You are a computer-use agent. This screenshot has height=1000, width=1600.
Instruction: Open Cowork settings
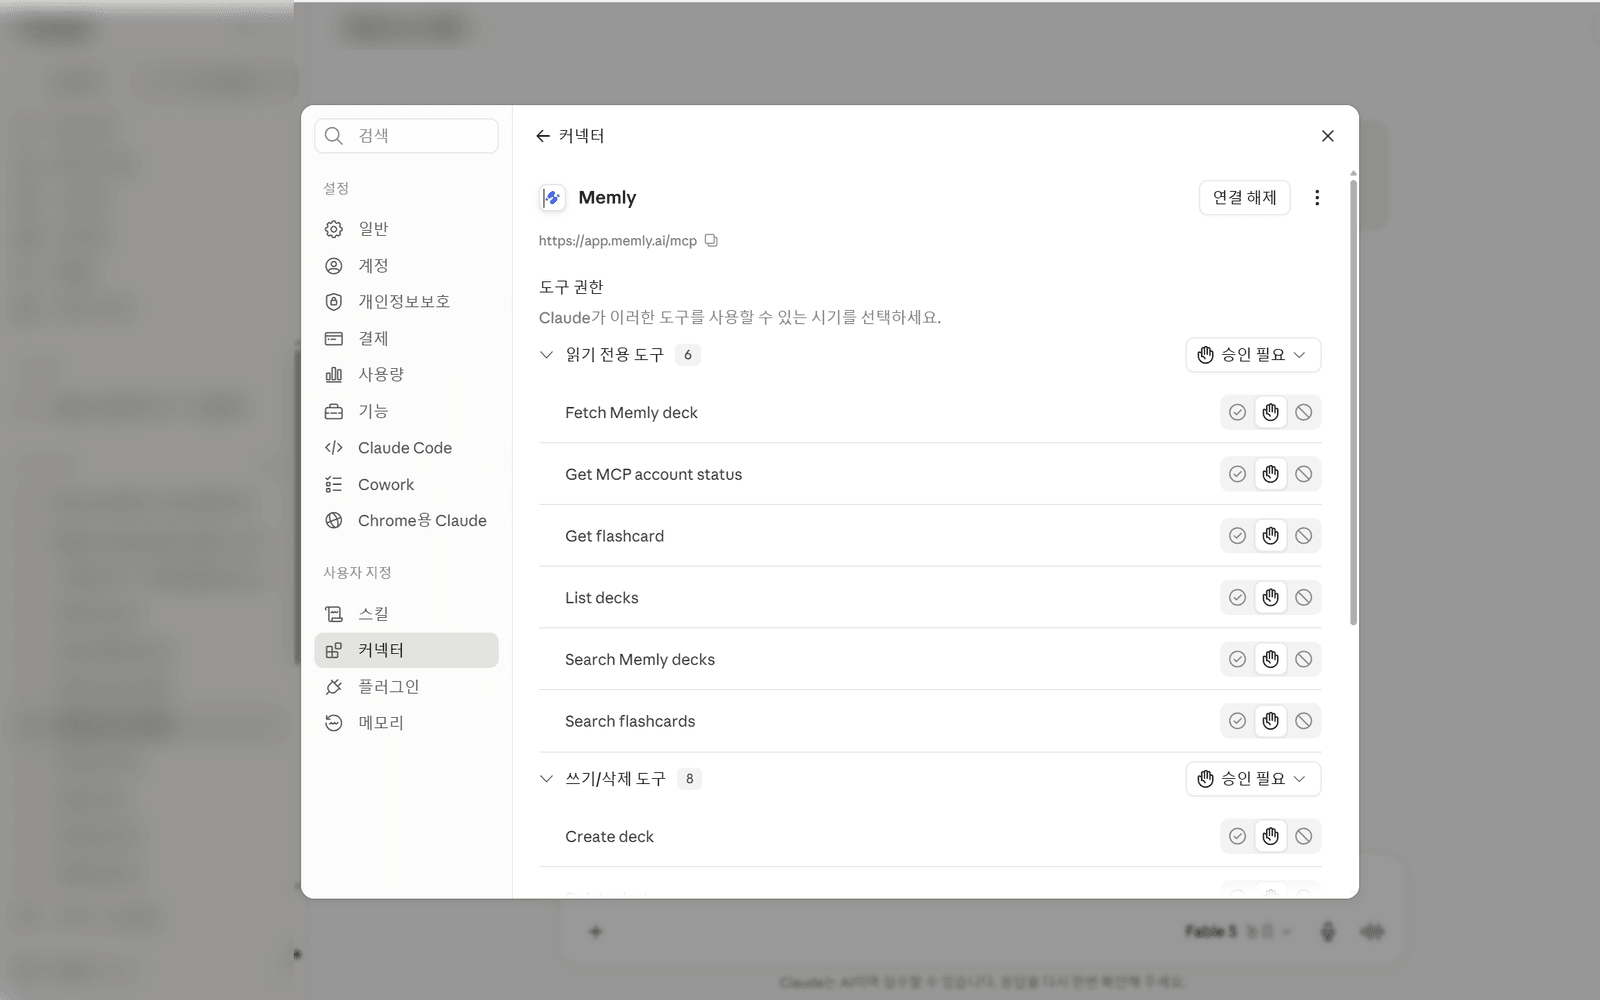pos(406,485)
